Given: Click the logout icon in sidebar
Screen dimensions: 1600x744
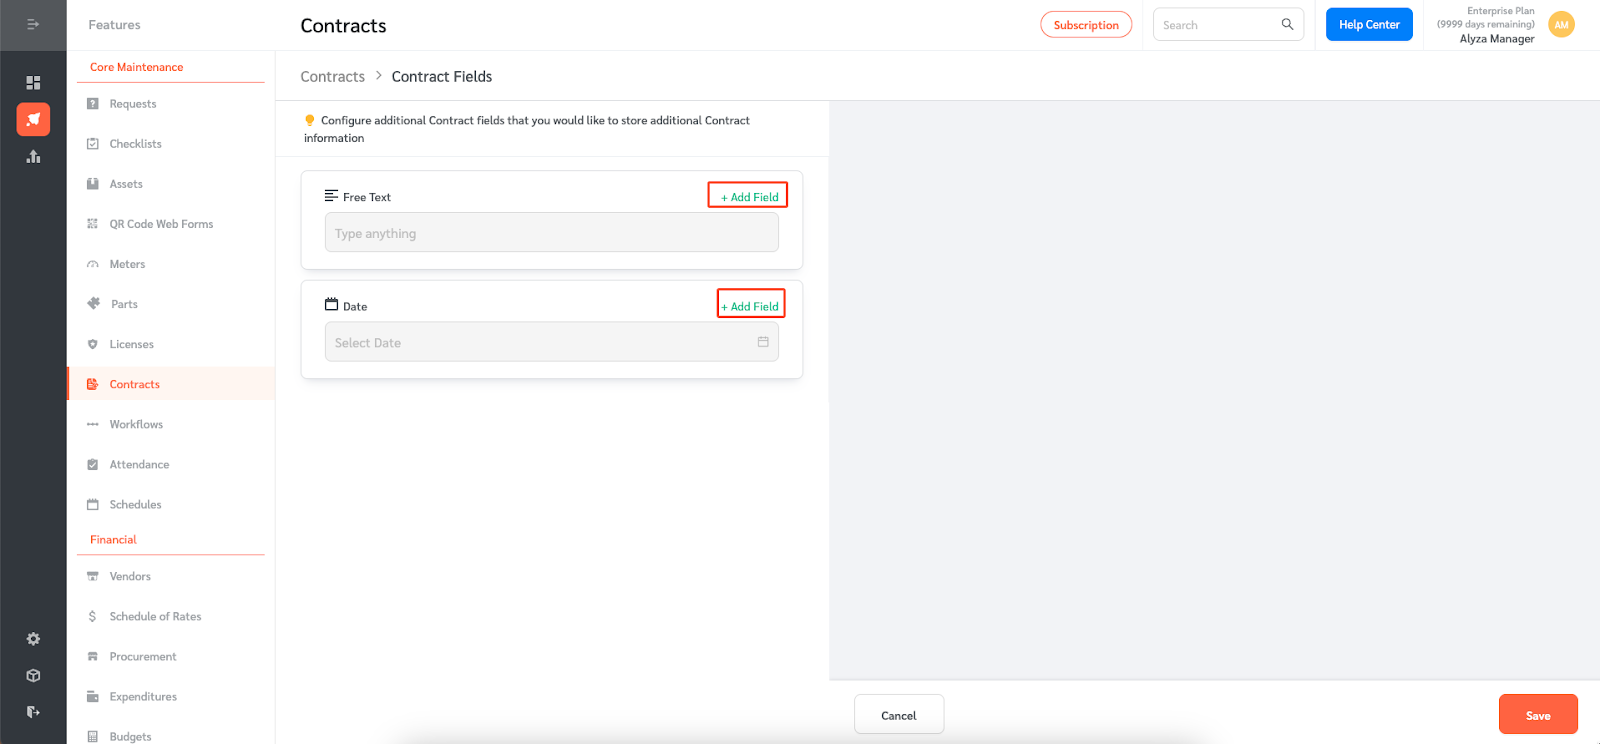Looking at the screenshot, I should (33, 712).
